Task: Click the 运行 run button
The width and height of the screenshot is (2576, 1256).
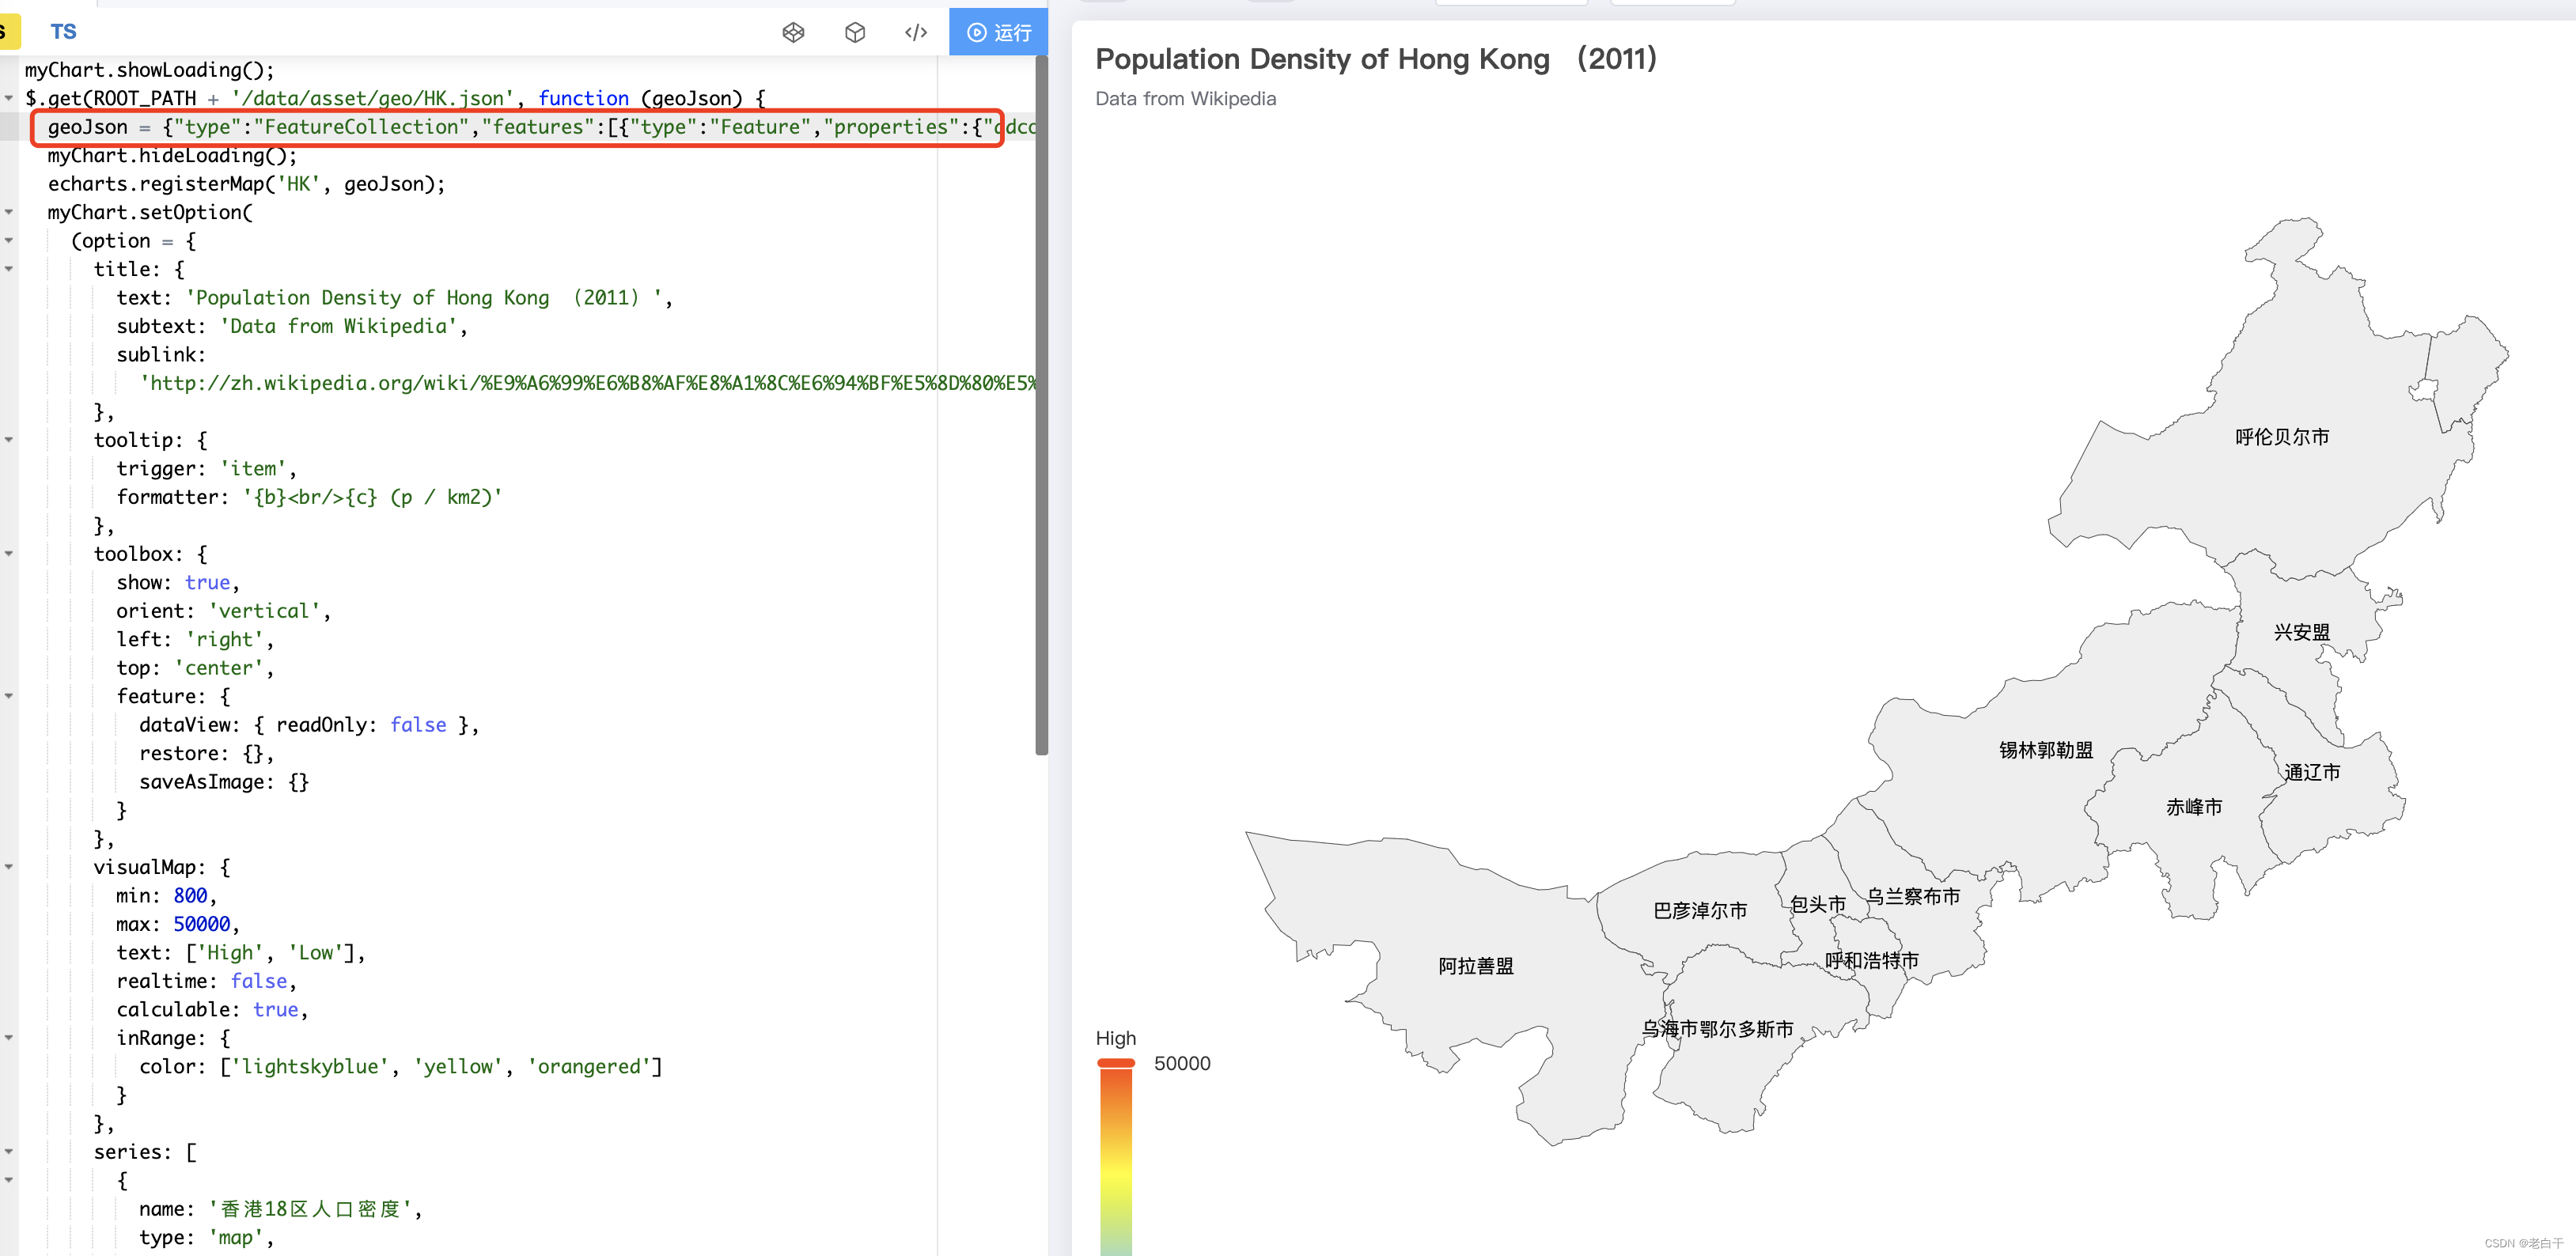Action: tap(998, 33)
